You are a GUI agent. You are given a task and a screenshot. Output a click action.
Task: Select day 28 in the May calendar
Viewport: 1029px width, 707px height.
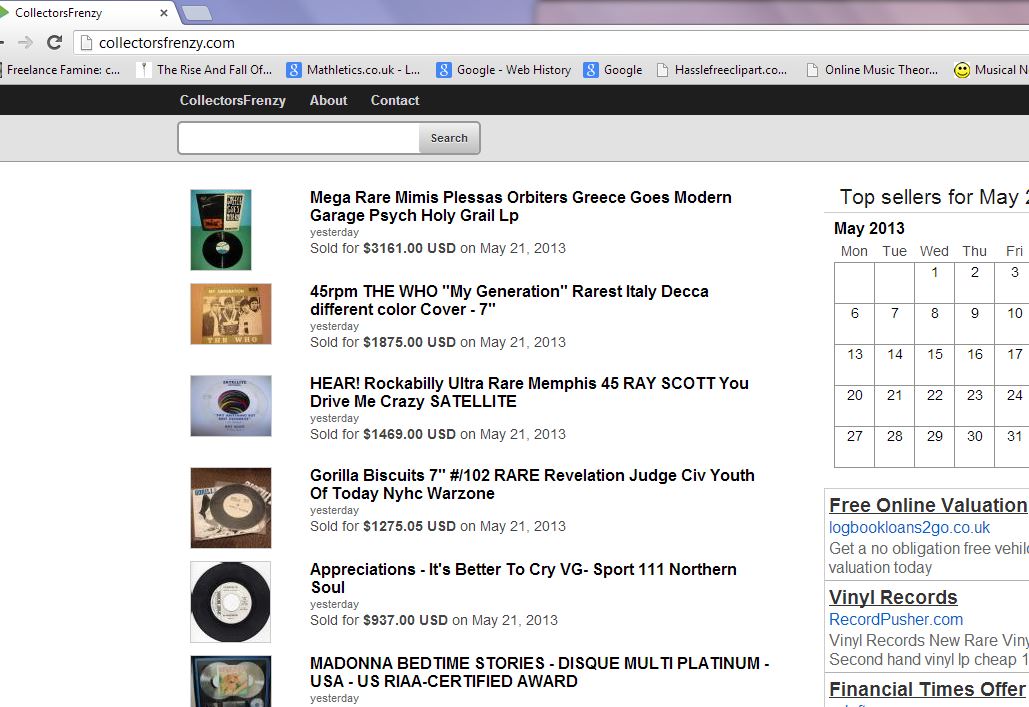click(894, 446)
